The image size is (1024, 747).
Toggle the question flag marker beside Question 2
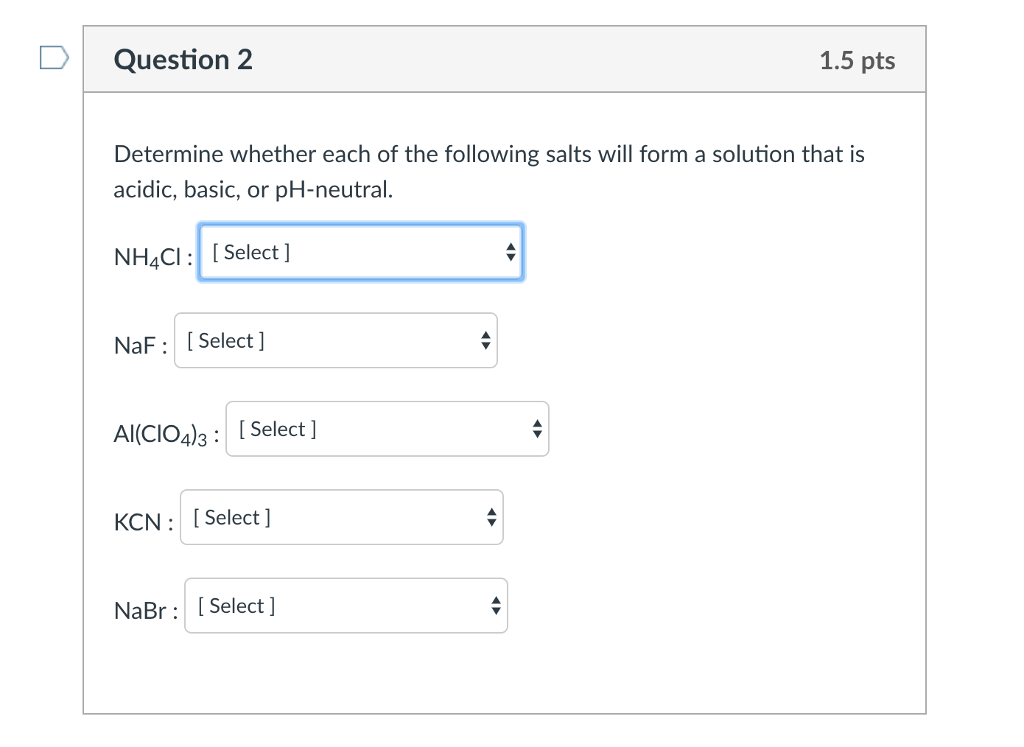point(53,57)
